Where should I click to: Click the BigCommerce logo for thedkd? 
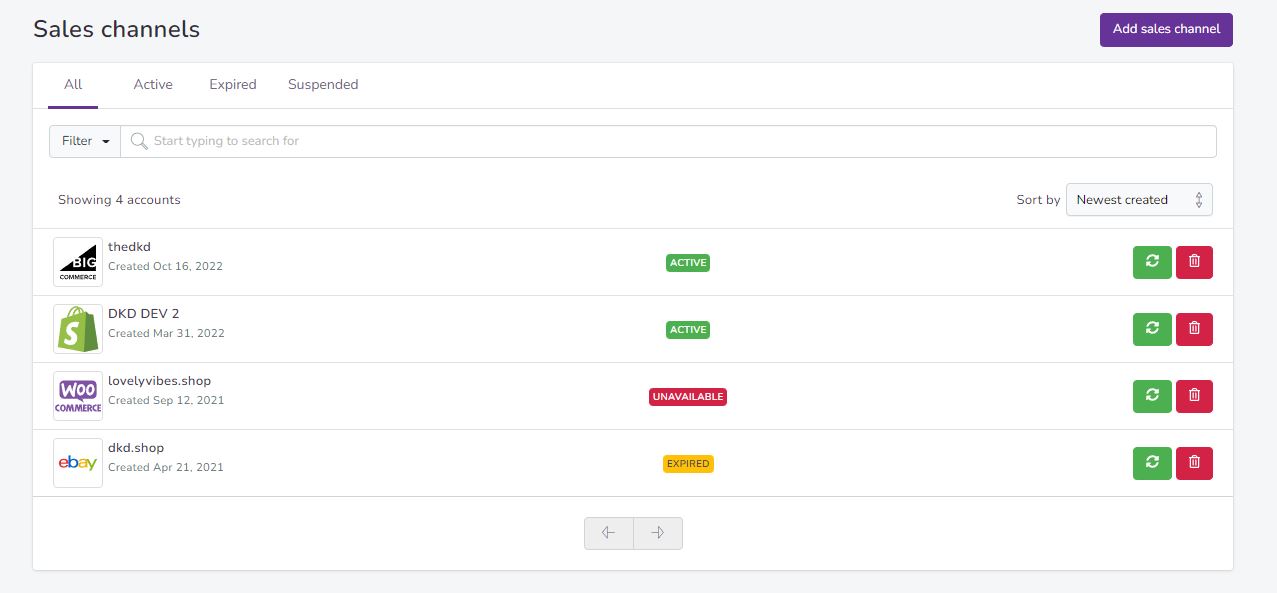click(x=78, y=262)
